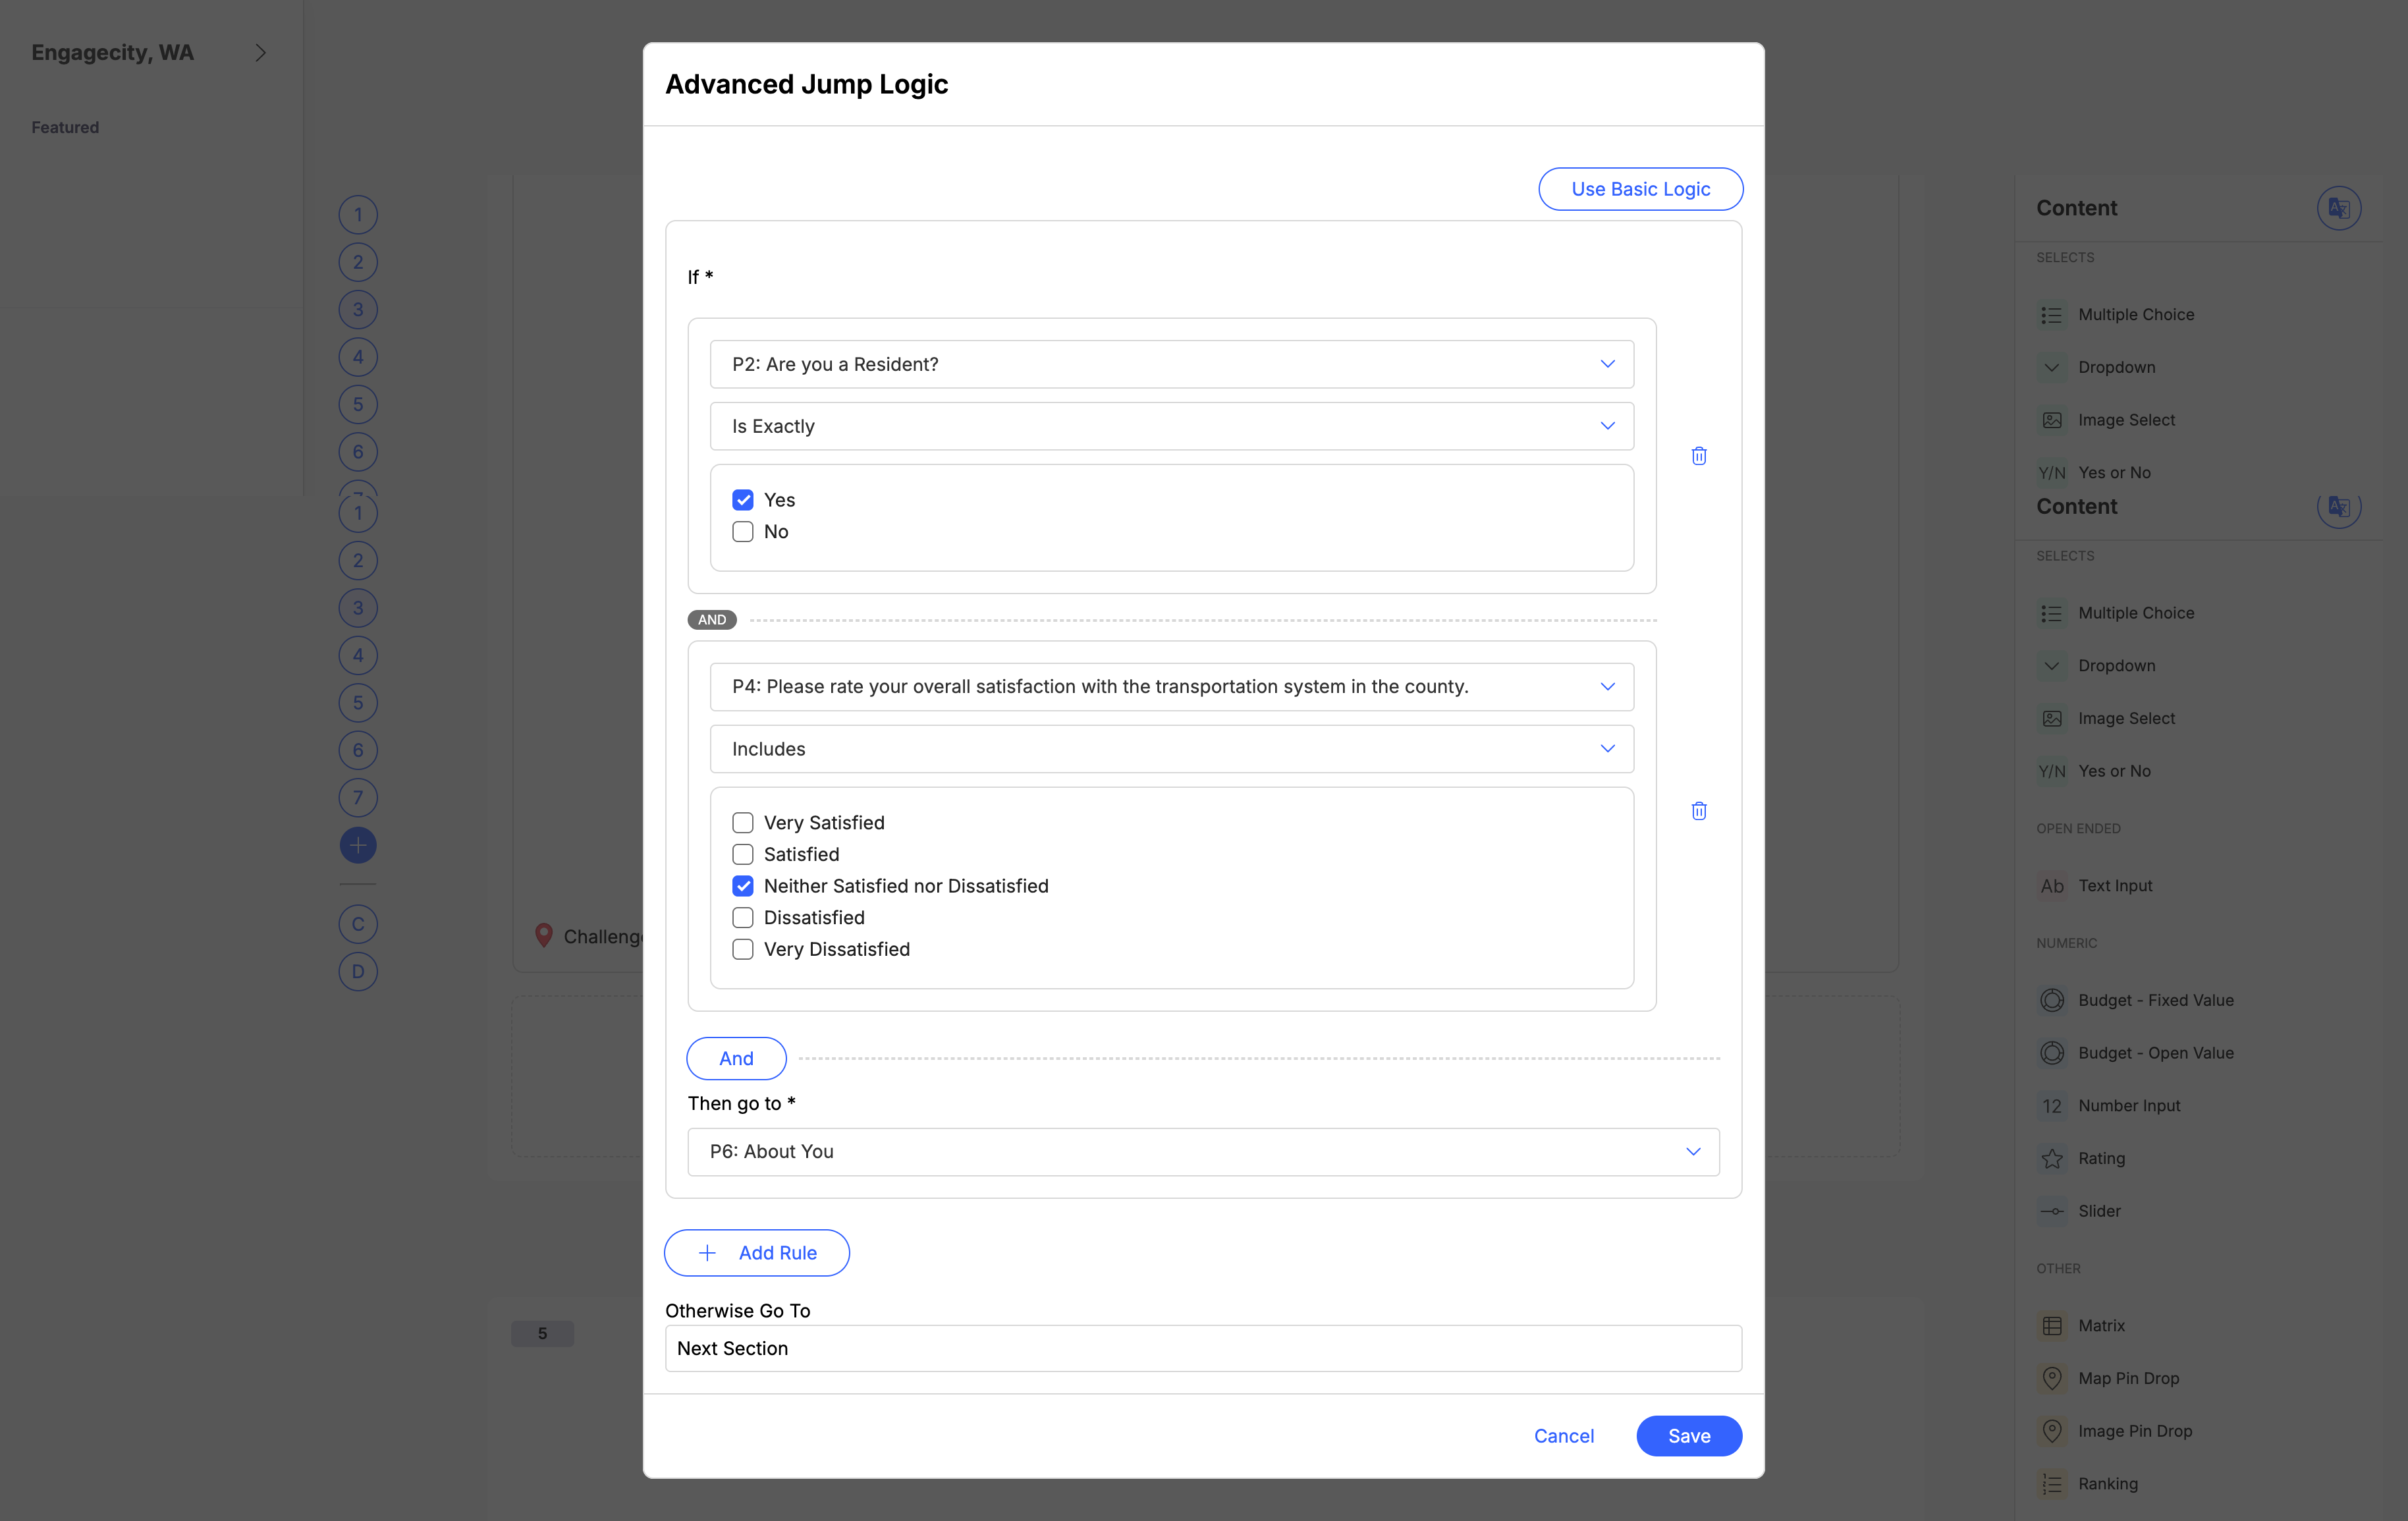
Task: Delete the P2 resident condition with its trash icon
Action: (1698, 456)
